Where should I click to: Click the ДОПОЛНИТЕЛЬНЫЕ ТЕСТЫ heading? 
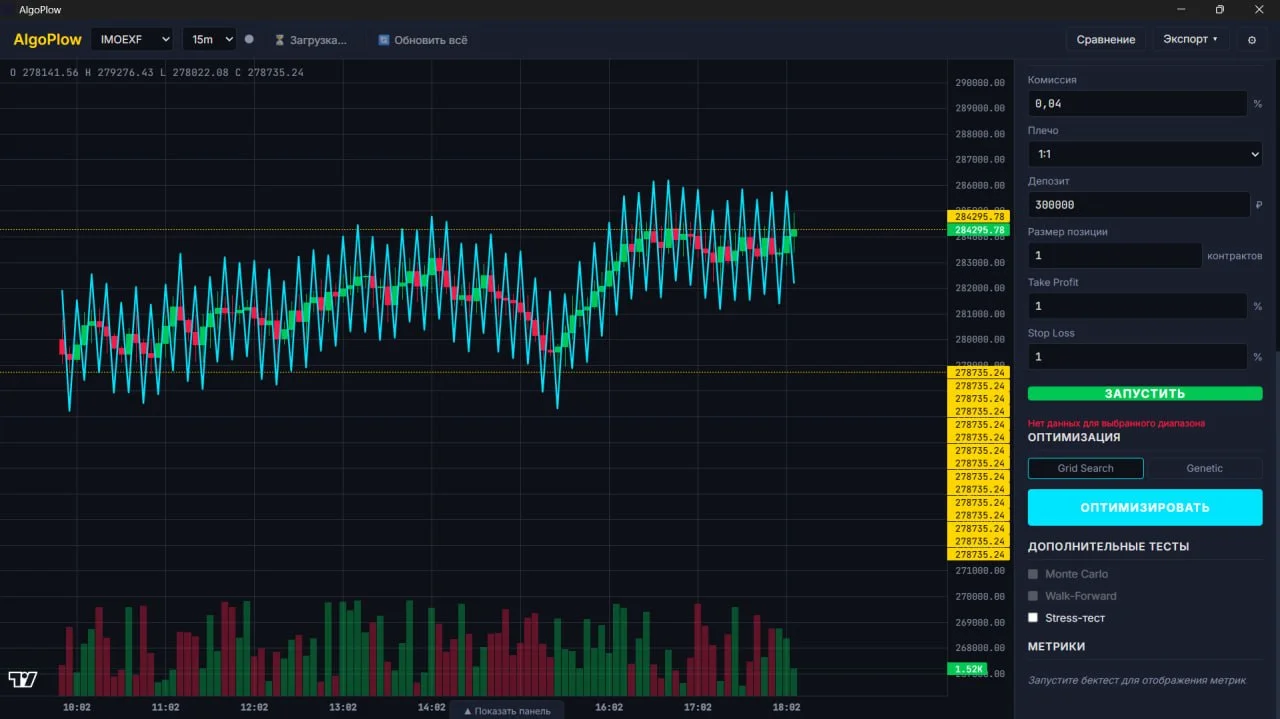point(1108,547)
